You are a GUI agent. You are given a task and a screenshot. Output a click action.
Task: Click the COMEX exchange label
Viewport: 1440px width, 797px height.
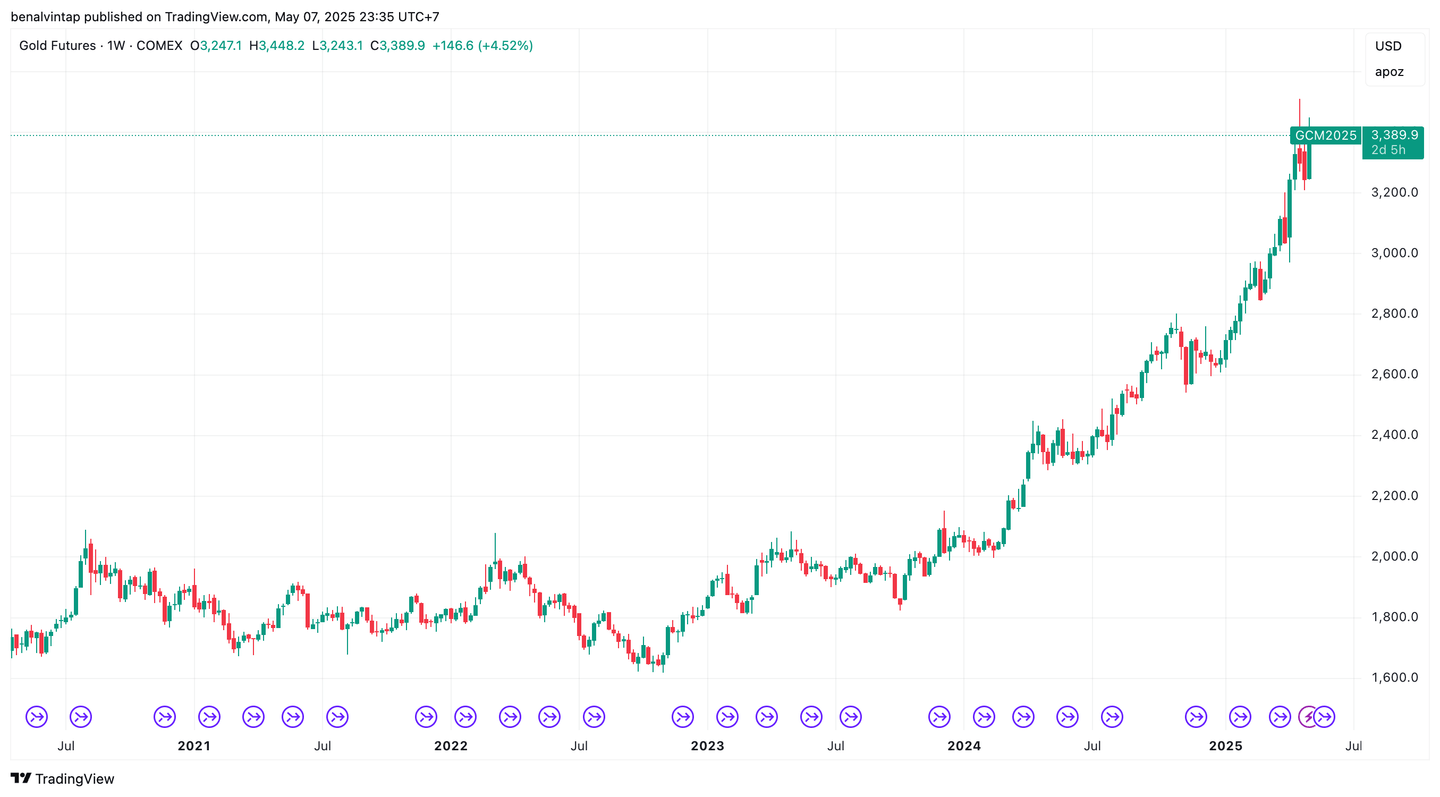(159, 46)
